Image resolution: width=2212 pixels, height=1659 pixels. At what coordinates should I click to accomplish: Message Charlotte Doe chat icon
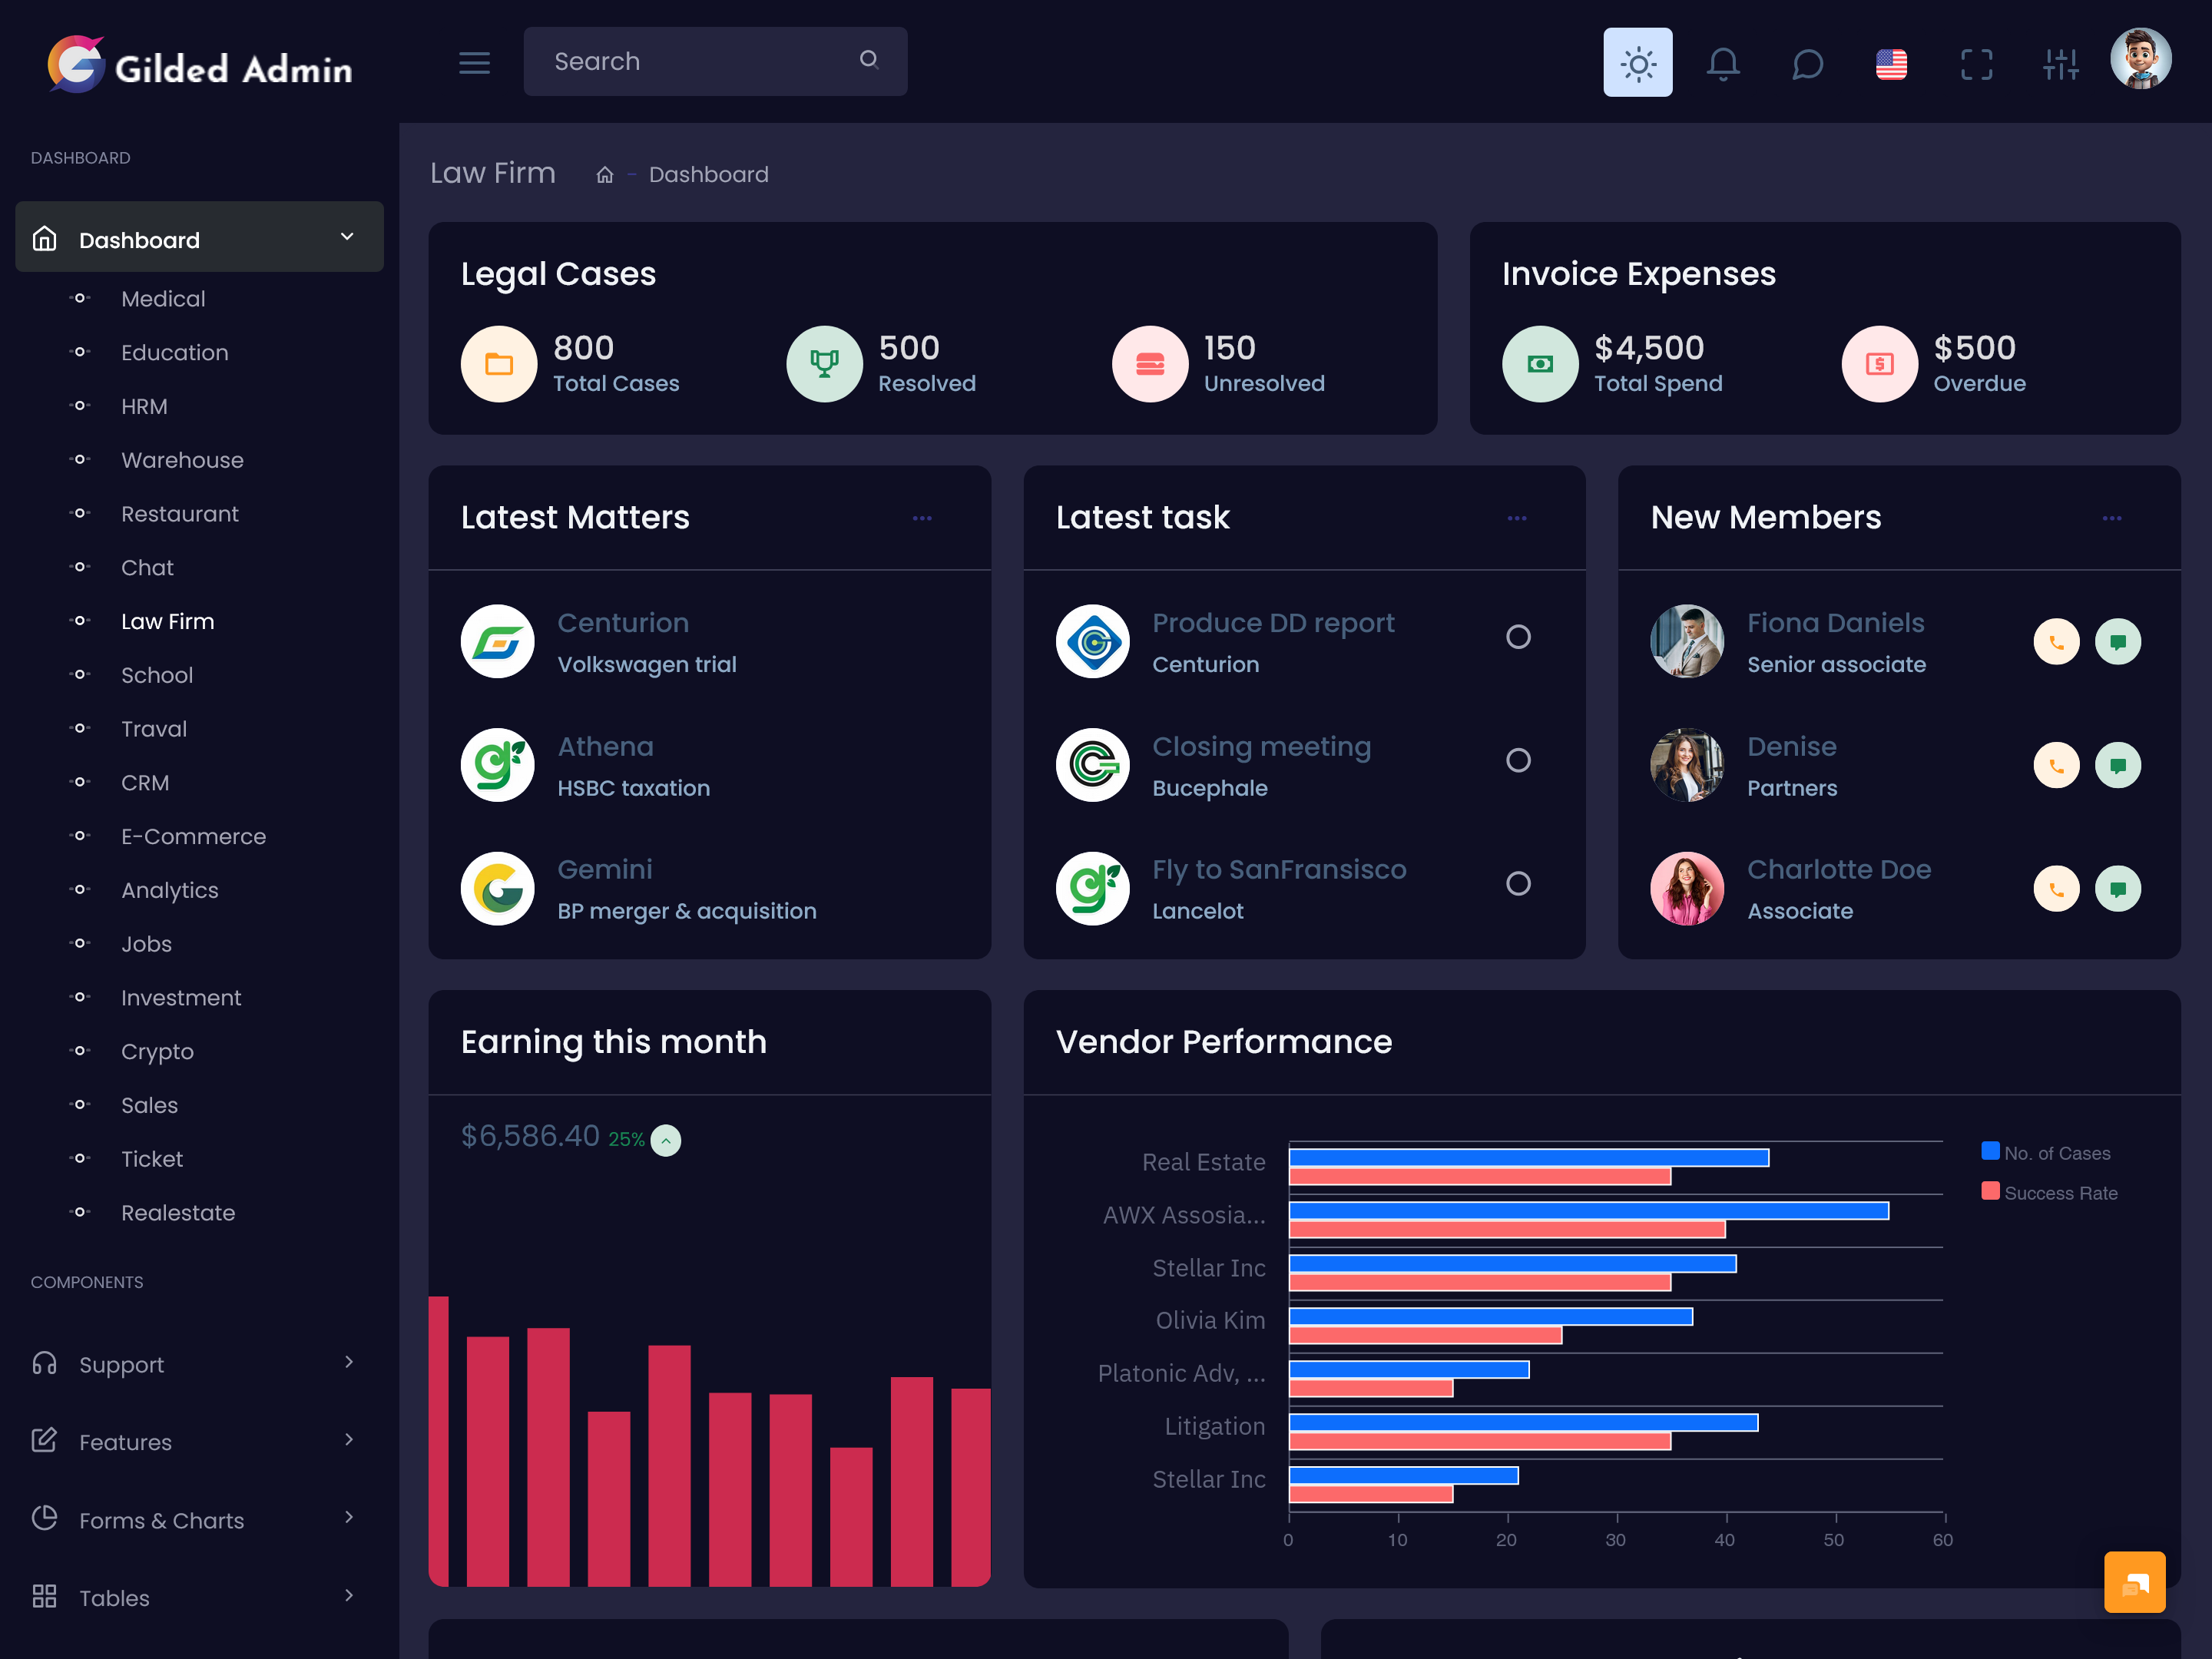pyautogui.click(x=2117, y=889)
